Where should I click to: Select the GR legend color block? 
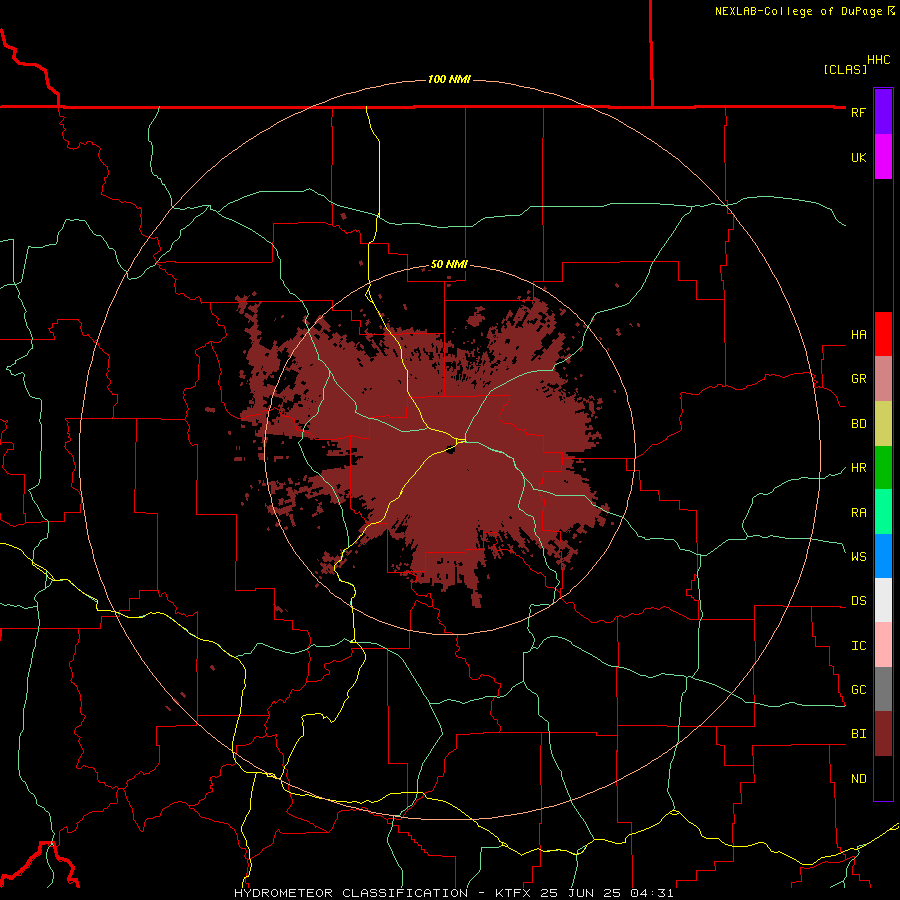pos(883,379)
